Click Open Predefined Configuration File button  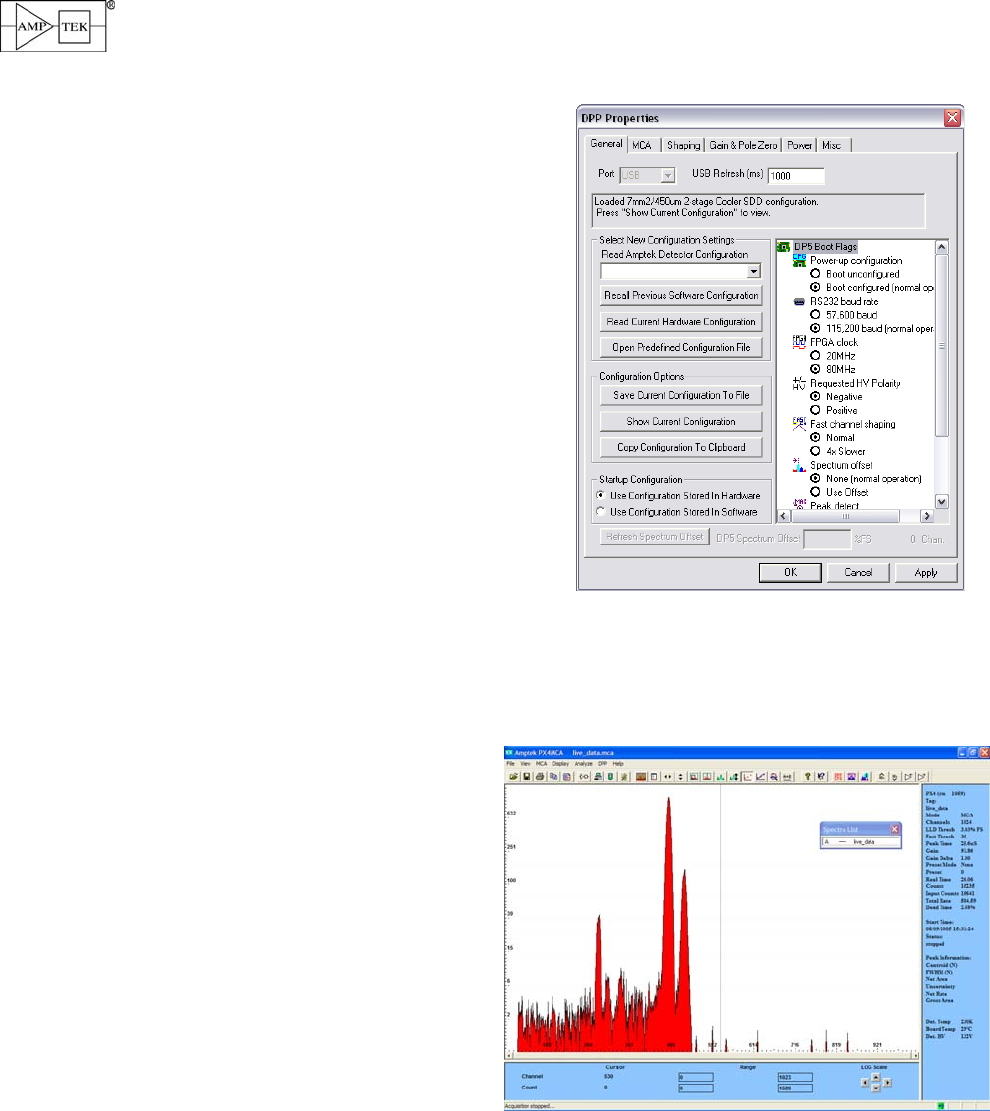681,347
